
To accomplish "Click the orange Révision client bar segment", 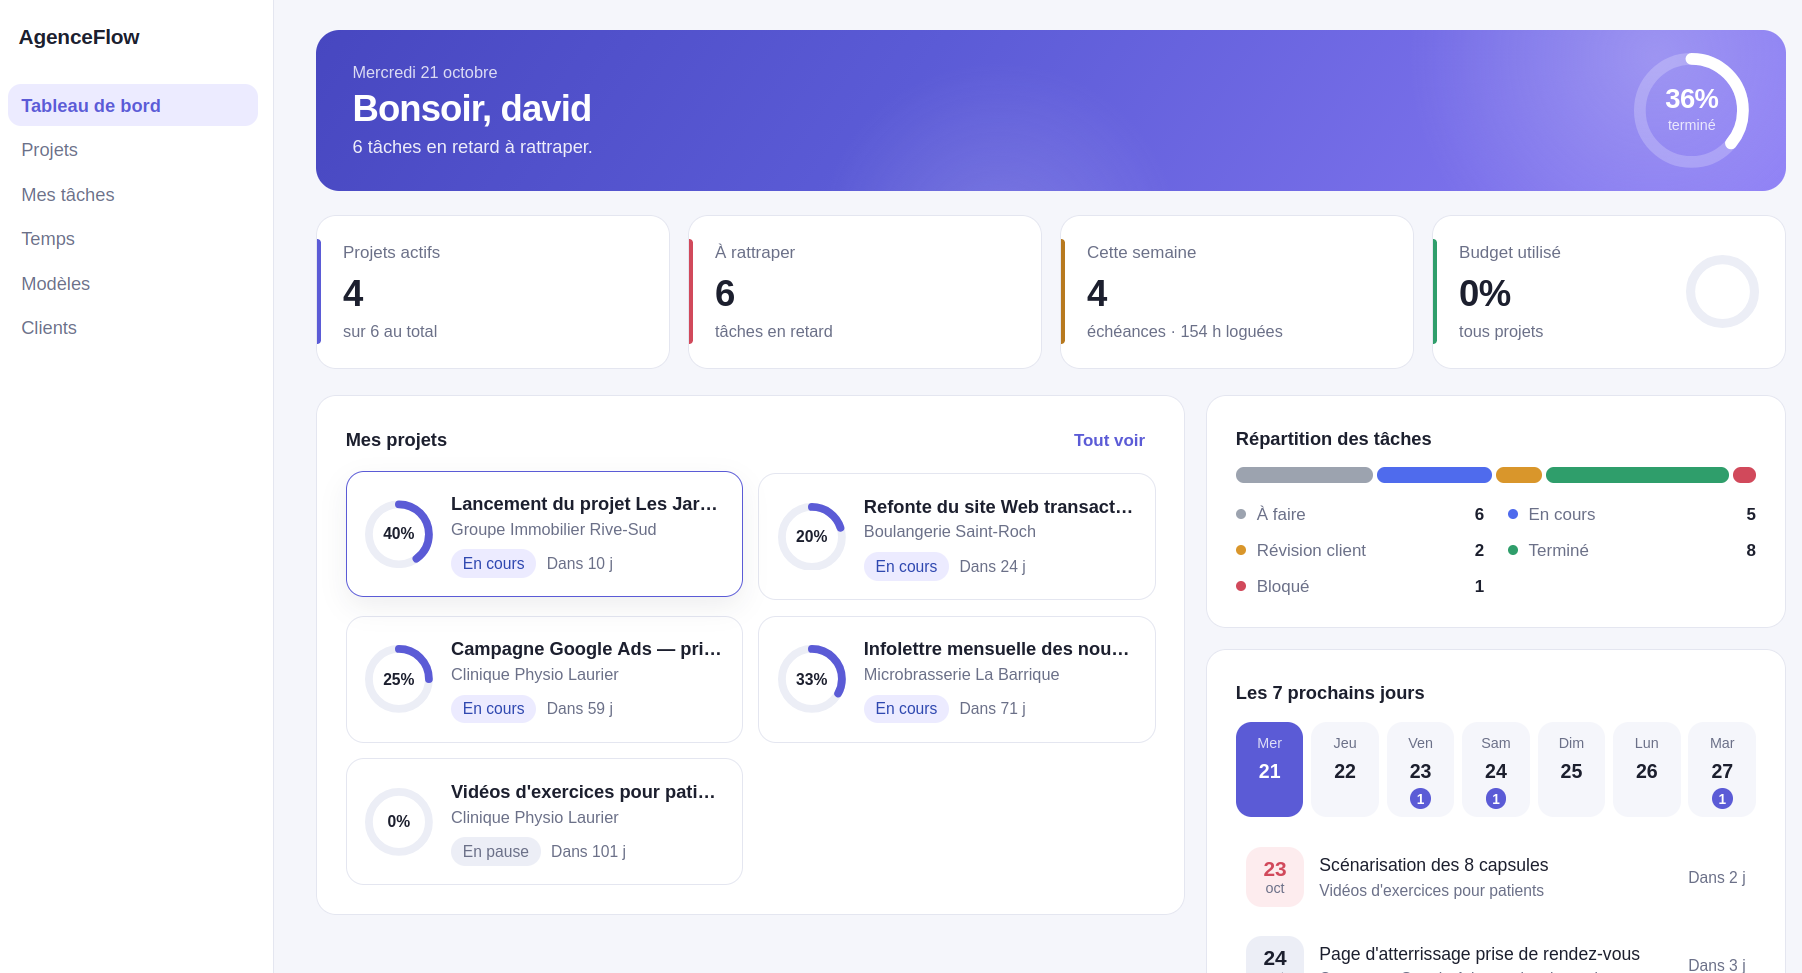I will [x=1519, y=475].
